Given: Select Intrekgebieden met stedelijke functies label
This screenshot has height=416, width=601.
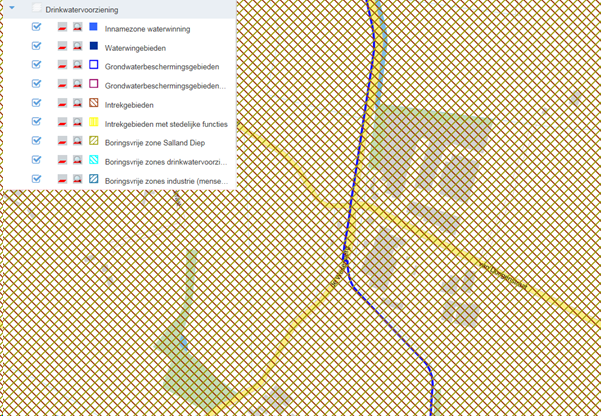Looking at the screenshot, I should (166, 124).
